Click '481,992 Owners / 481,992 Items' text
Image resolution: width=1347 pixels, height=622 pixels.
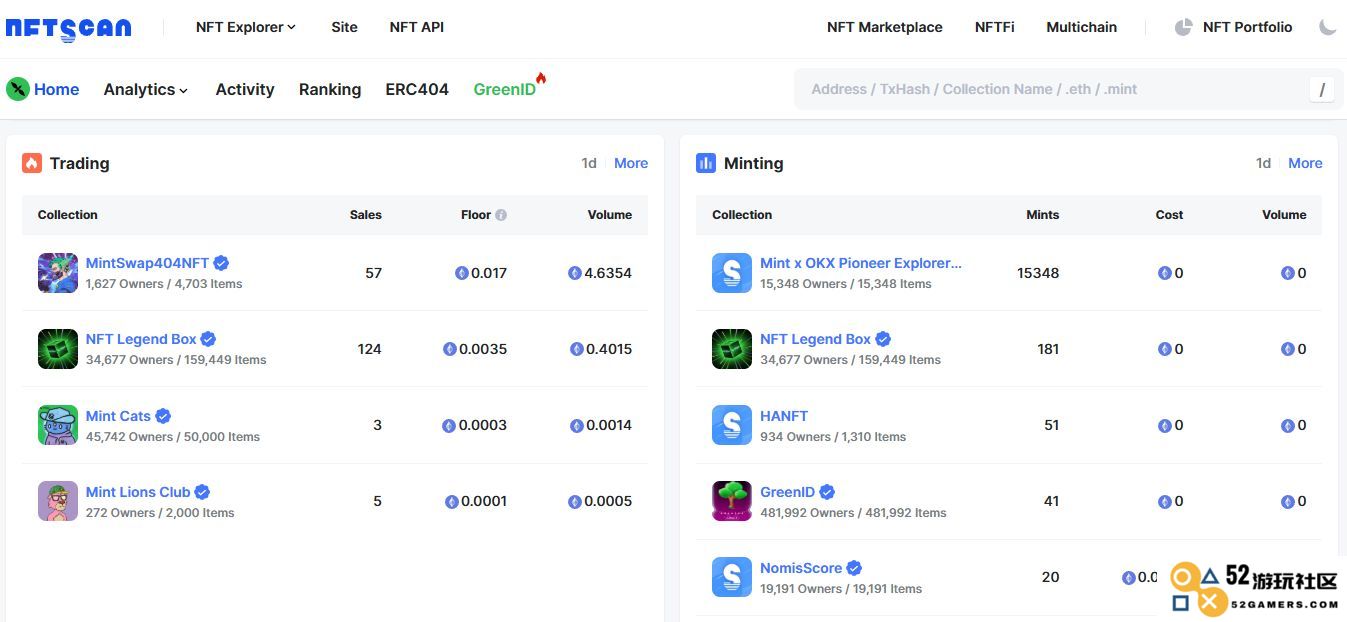tap(853, 513)
